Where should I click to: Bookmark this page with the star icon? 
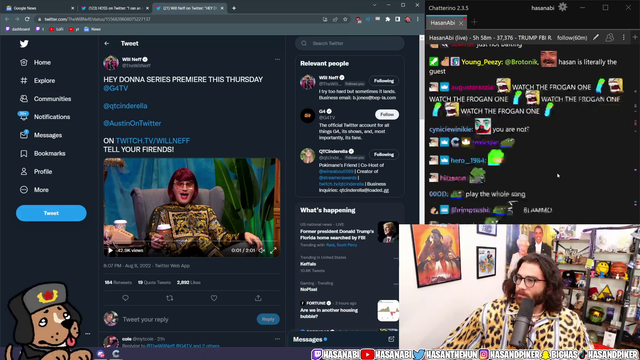[x=345, y=19]
